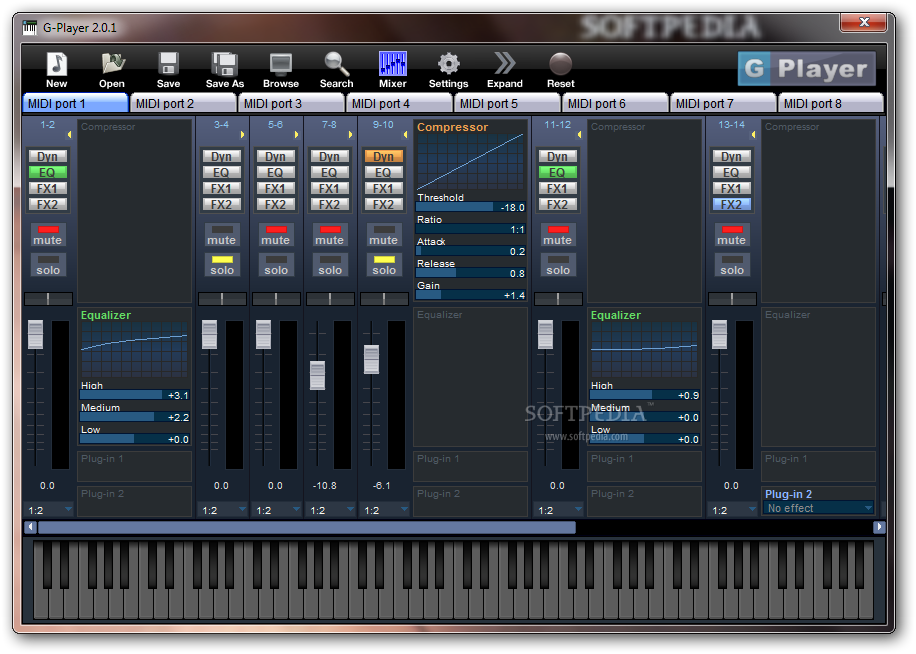The height and width of the screenshot is (654, 916).
Task: Switch to MIDI port 1 tab
Action: pyautogui.click(x=75, y=103)
